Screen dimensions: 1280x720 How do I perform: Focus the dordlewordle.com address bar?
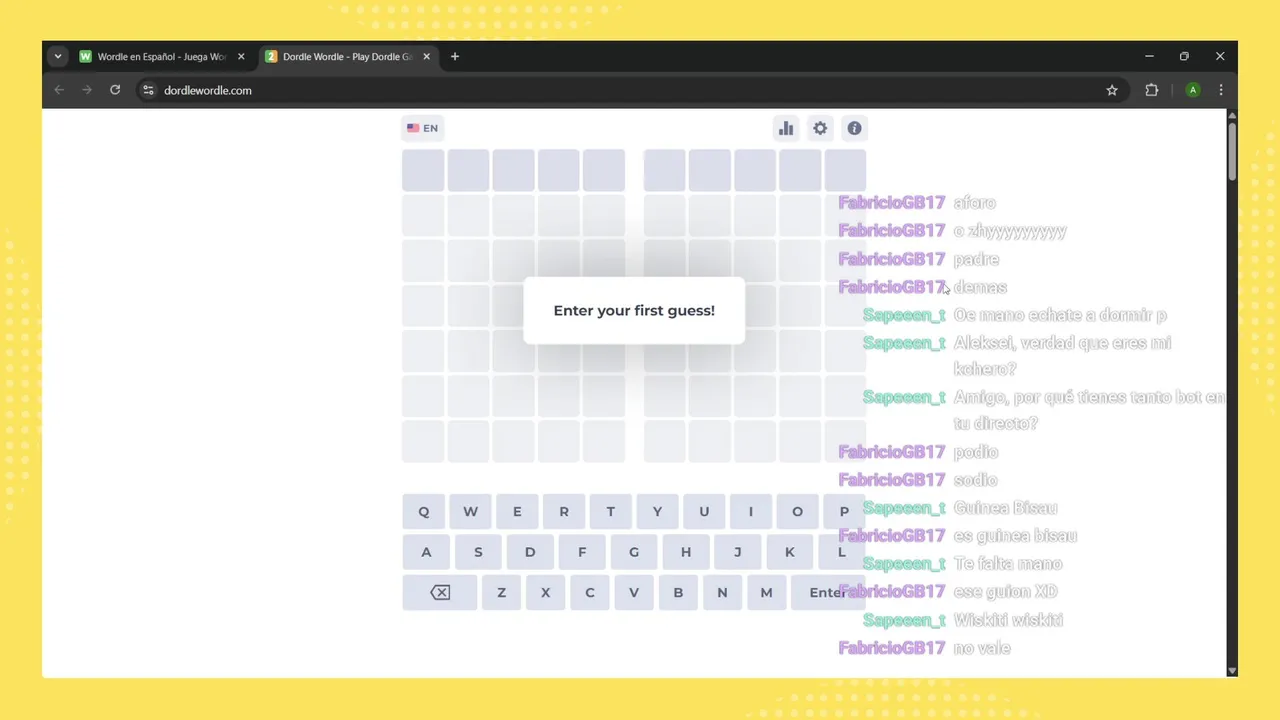[x=630, y=90]
